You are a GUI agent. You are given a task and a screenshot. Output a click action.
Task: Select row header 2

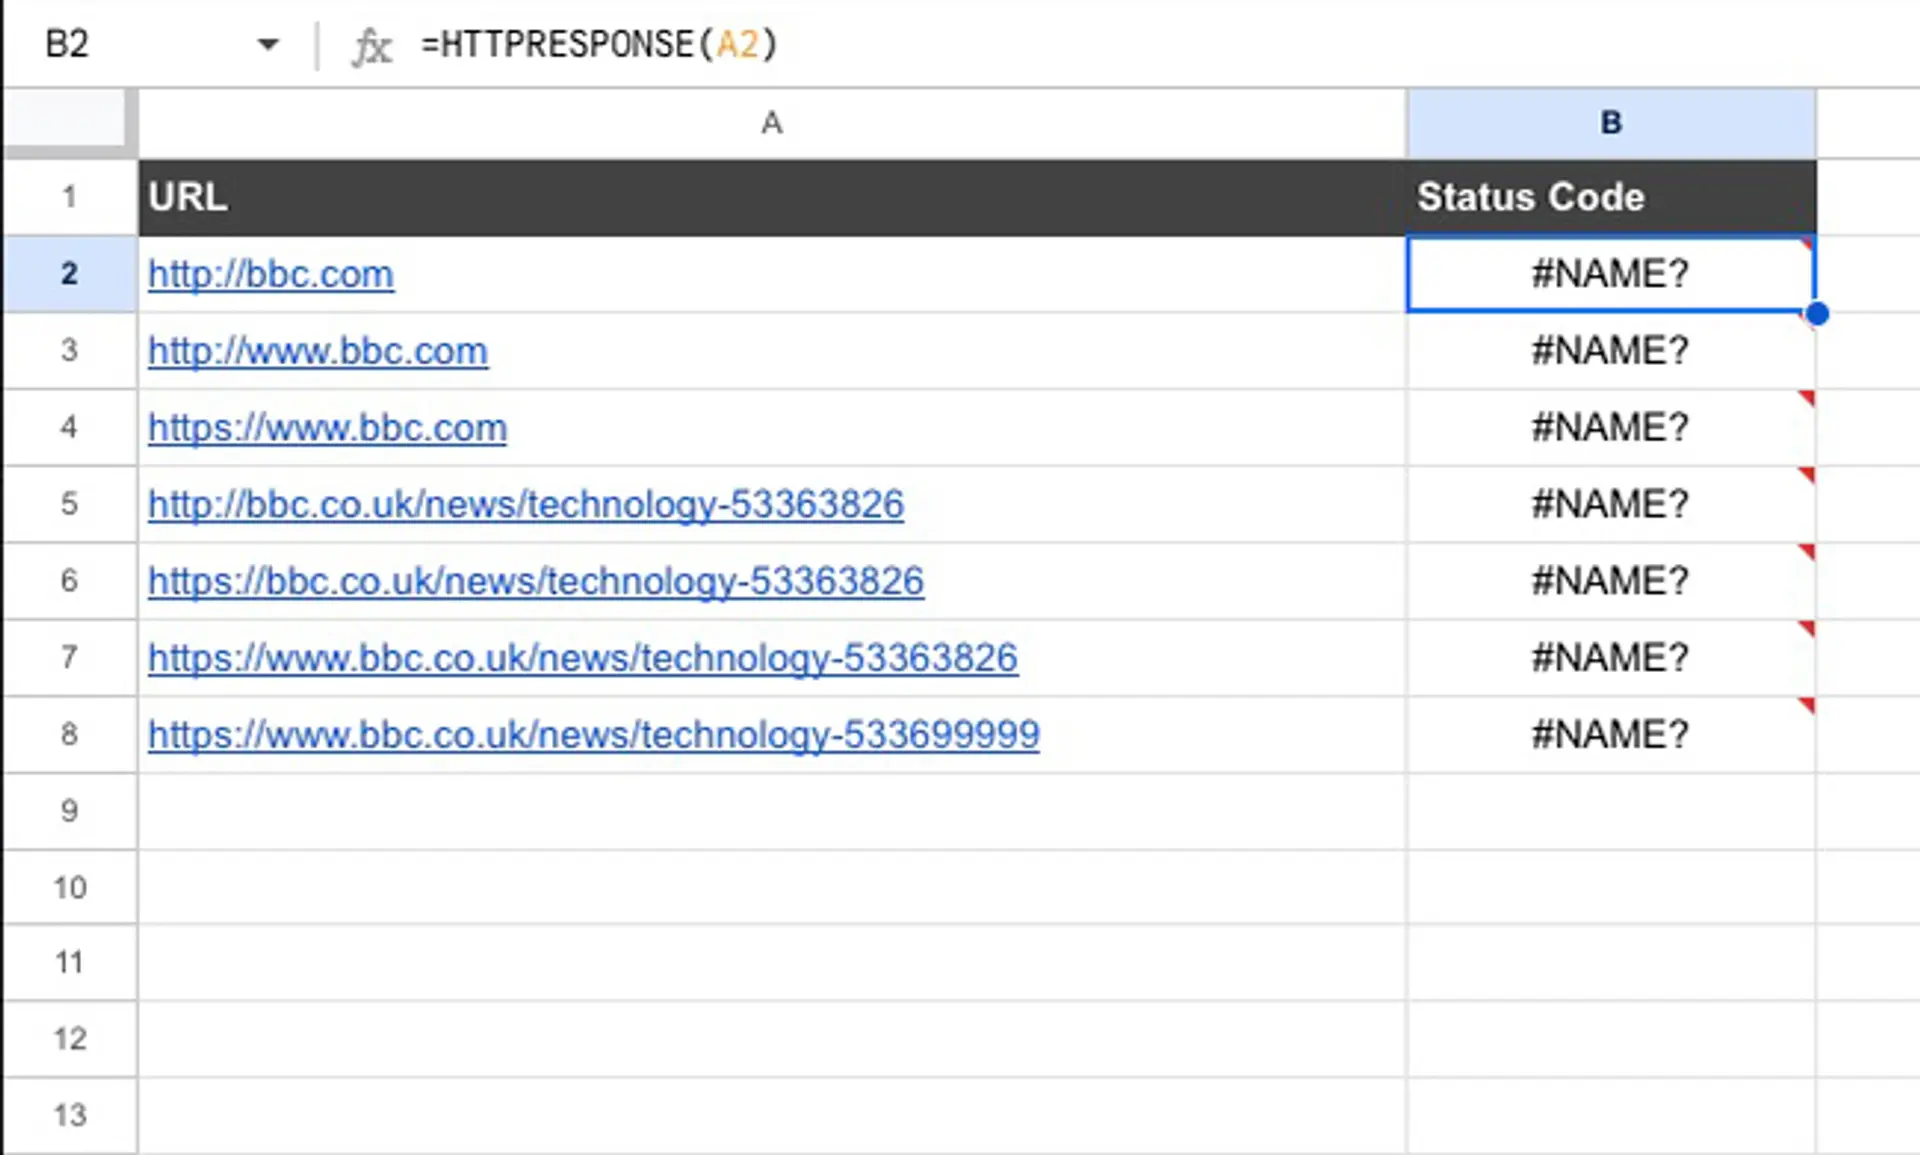coord(69,274)
